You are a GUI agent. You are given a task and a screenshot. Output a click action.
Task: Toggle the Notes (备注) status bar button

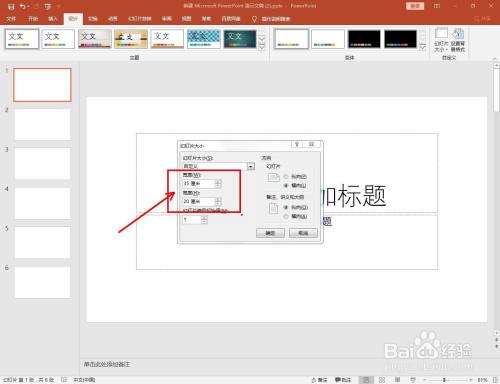click(x=319, y=380)
